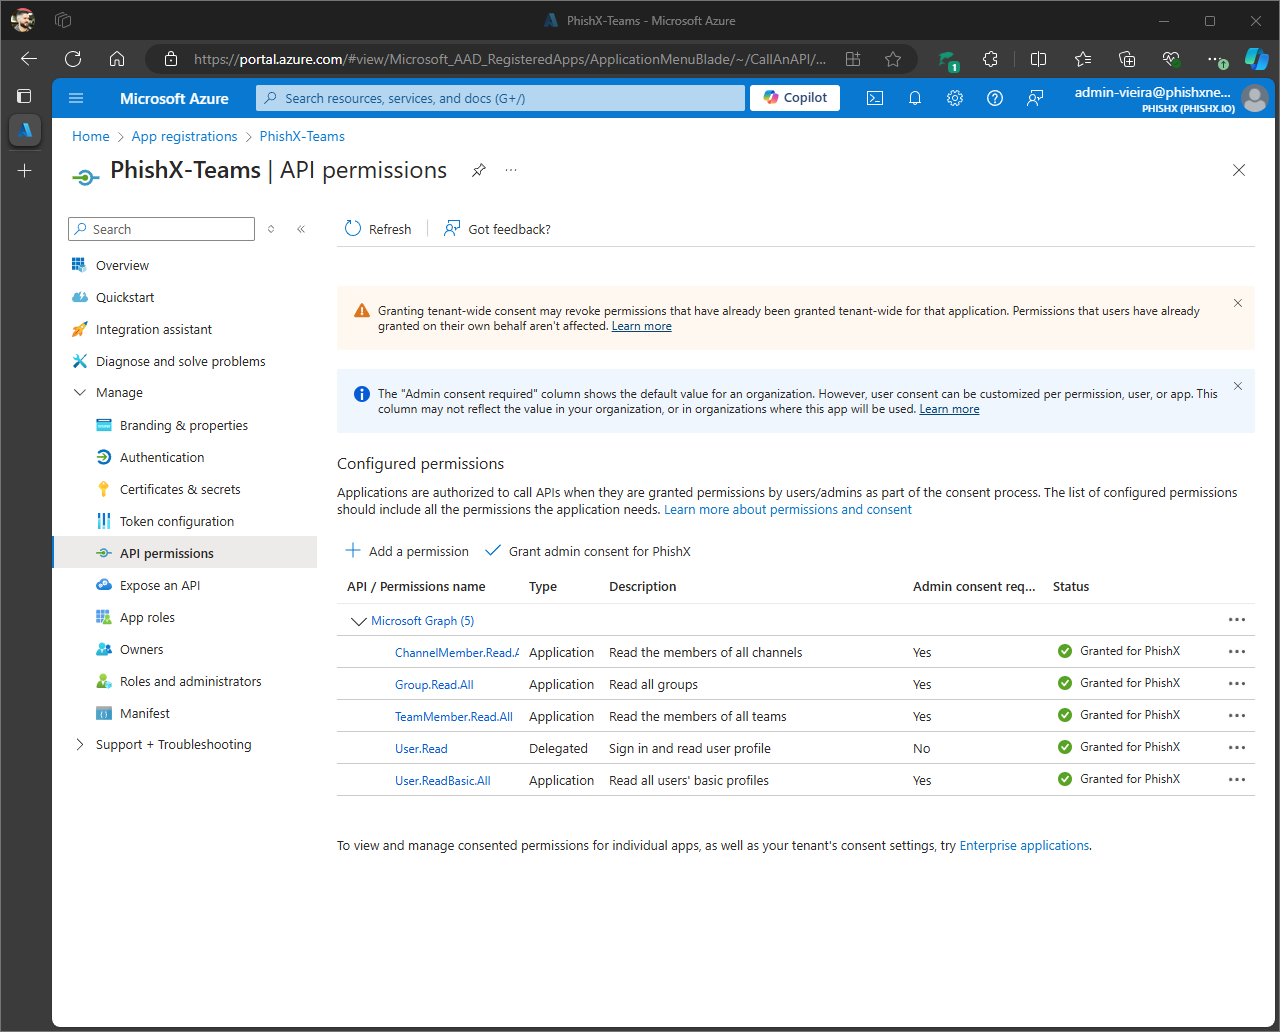Dismiss the Admin consent required info banner

click(1238, 386)
